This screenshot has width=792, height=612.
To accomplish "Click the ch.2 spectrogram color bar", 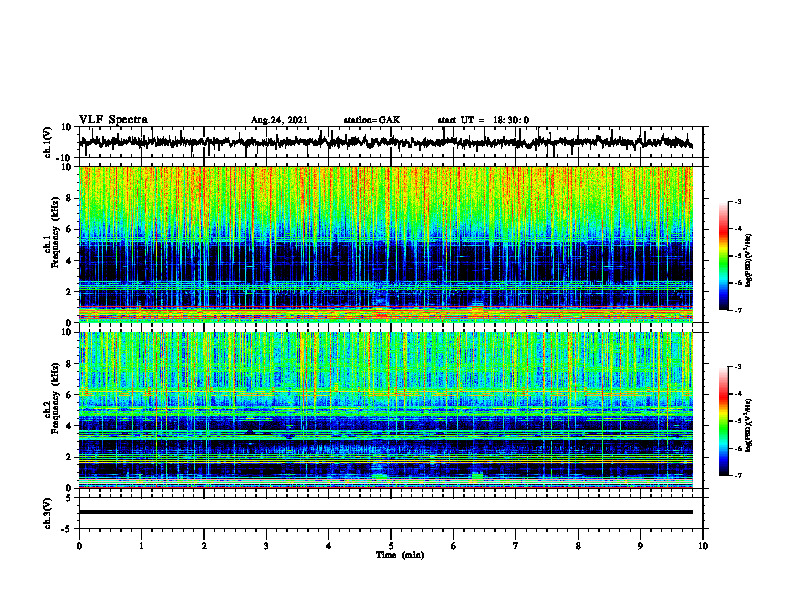I will pyautogui.click(x=724, y=421).
